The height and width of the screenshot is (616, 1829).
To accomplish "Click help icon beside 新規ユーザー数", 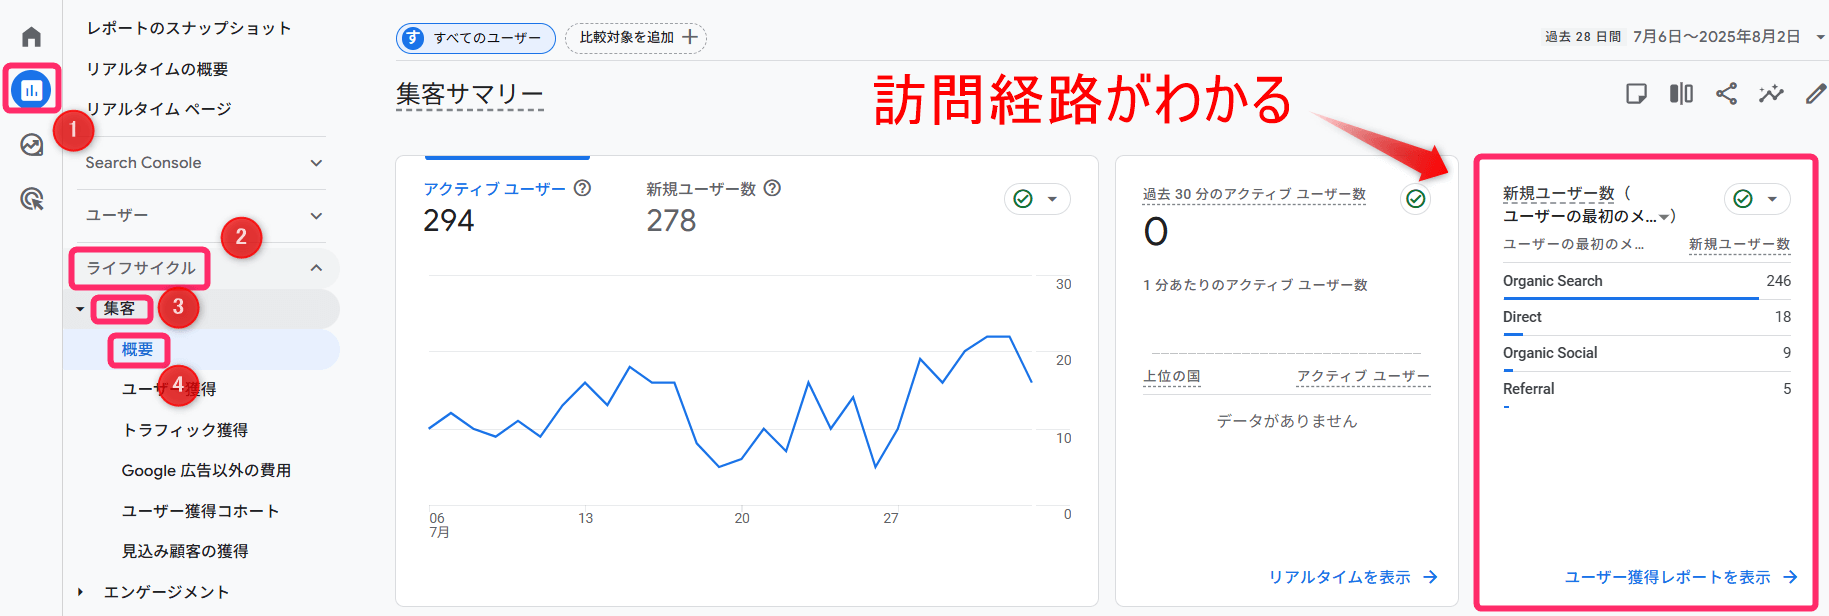I will 772,188.
